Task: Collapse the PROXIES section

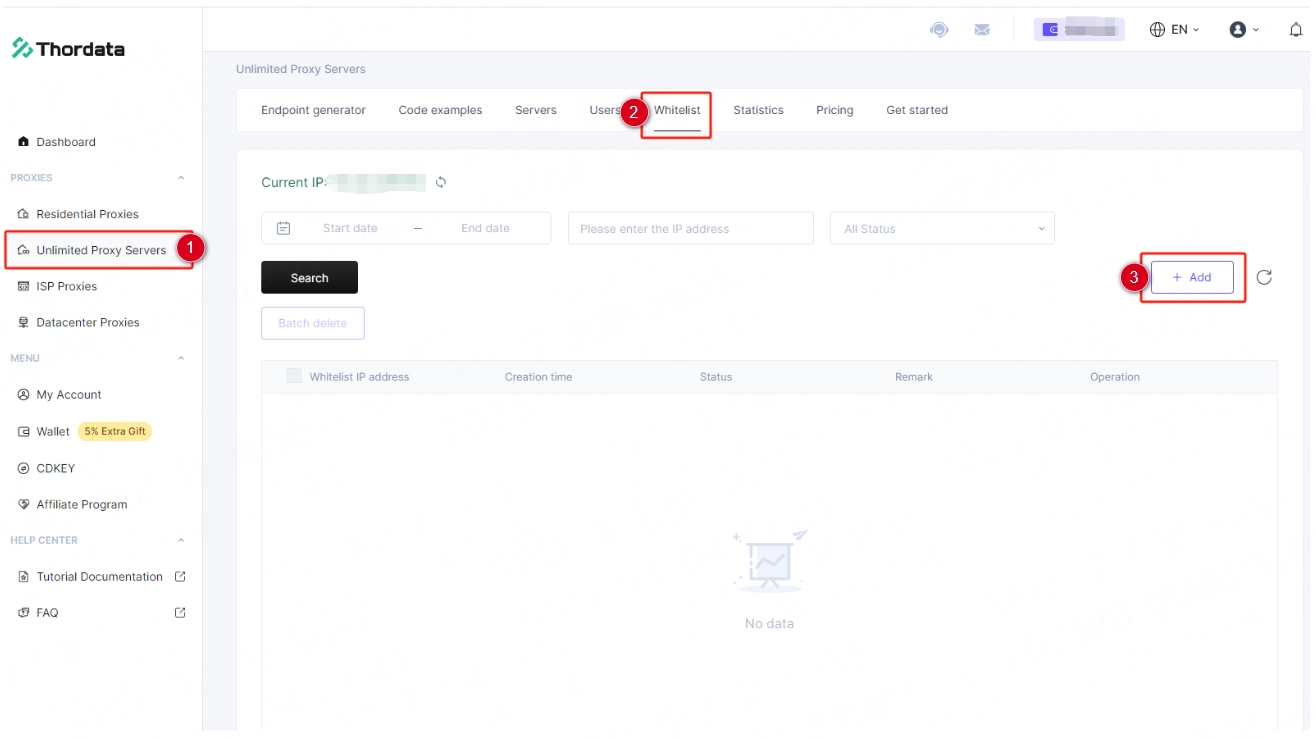Action: click(x=181, y=178)
